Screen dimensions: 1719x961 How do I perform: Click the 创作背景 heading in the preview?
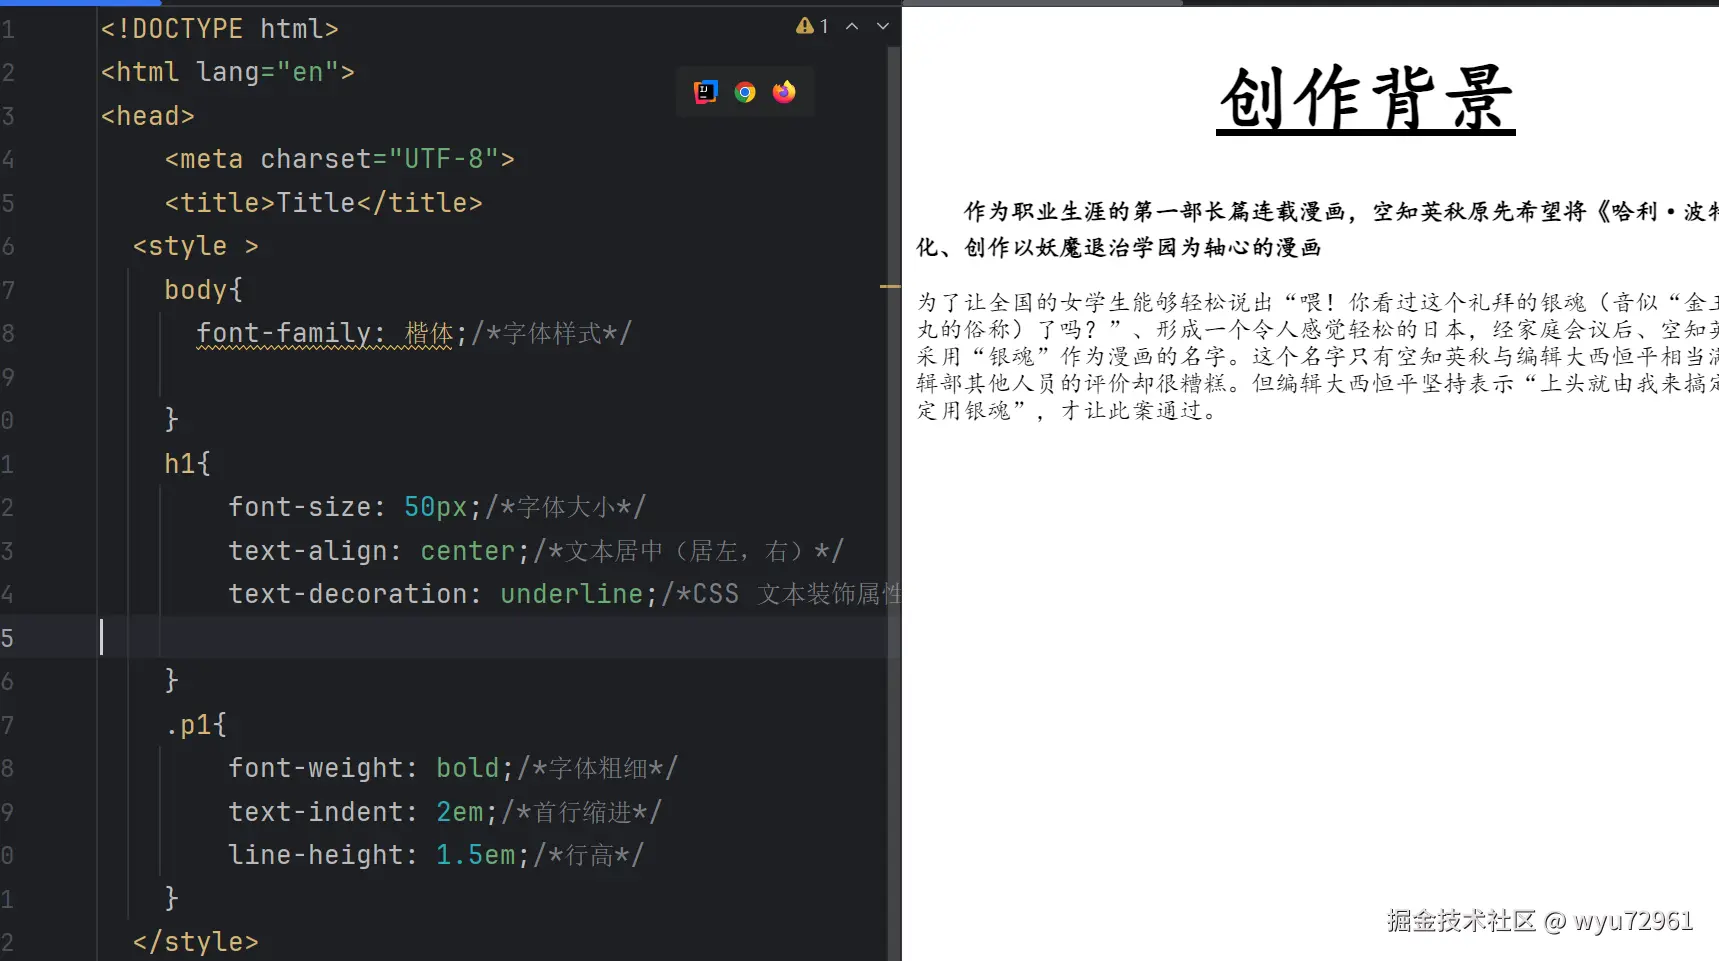tap(1366, 99)
